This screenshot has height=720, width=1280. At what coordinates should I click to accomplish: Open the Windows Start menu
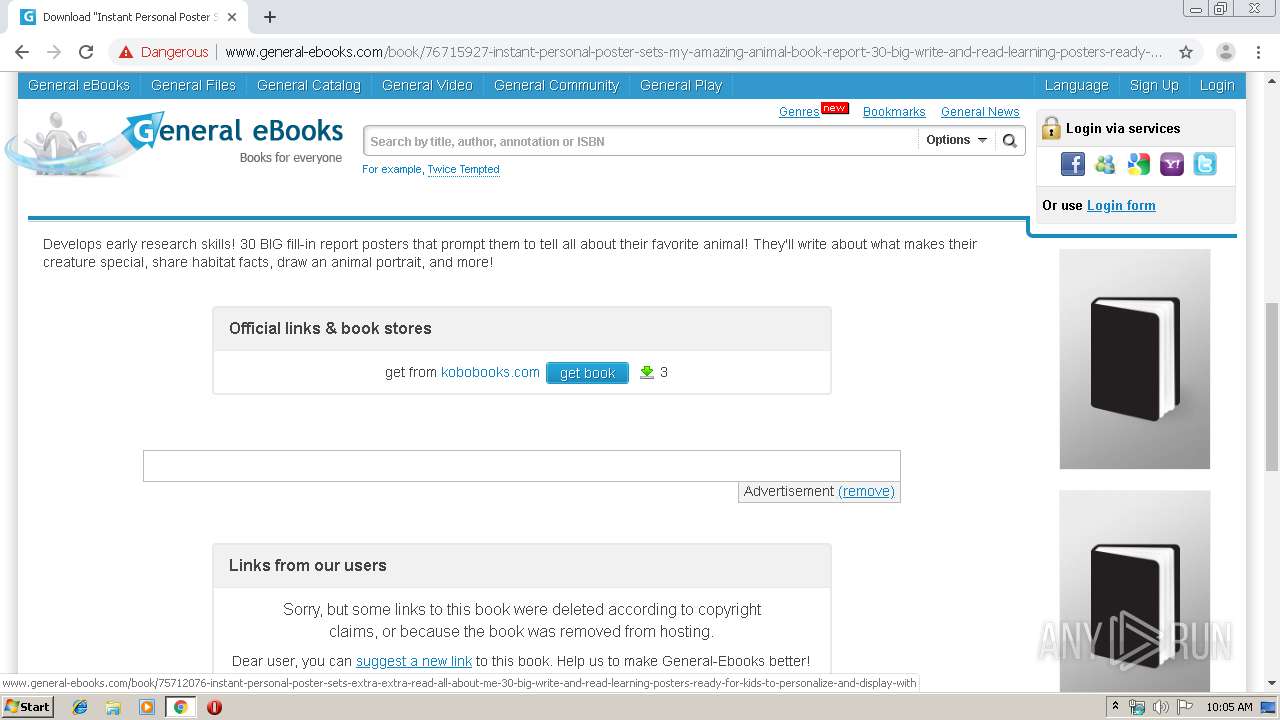tap(28, 707)
